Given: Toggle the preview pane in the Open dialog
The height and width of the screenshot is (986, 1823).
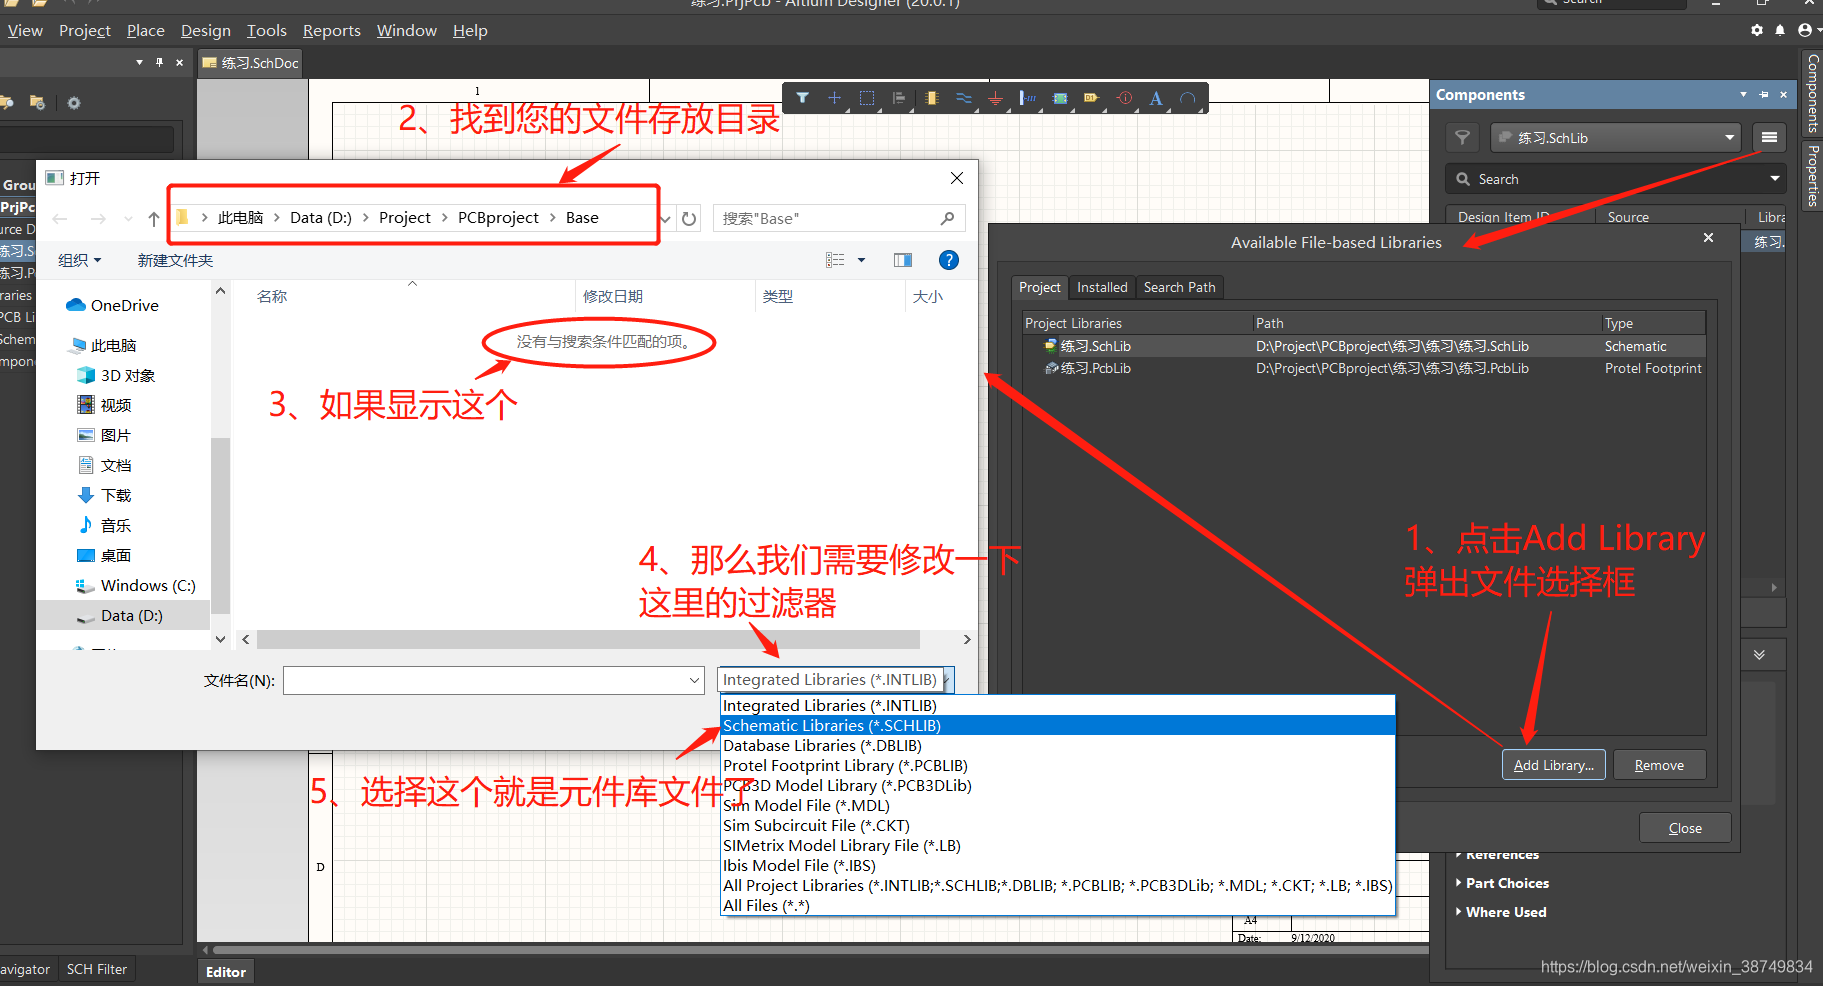Looking at the screenshot, I should (903, 260).
